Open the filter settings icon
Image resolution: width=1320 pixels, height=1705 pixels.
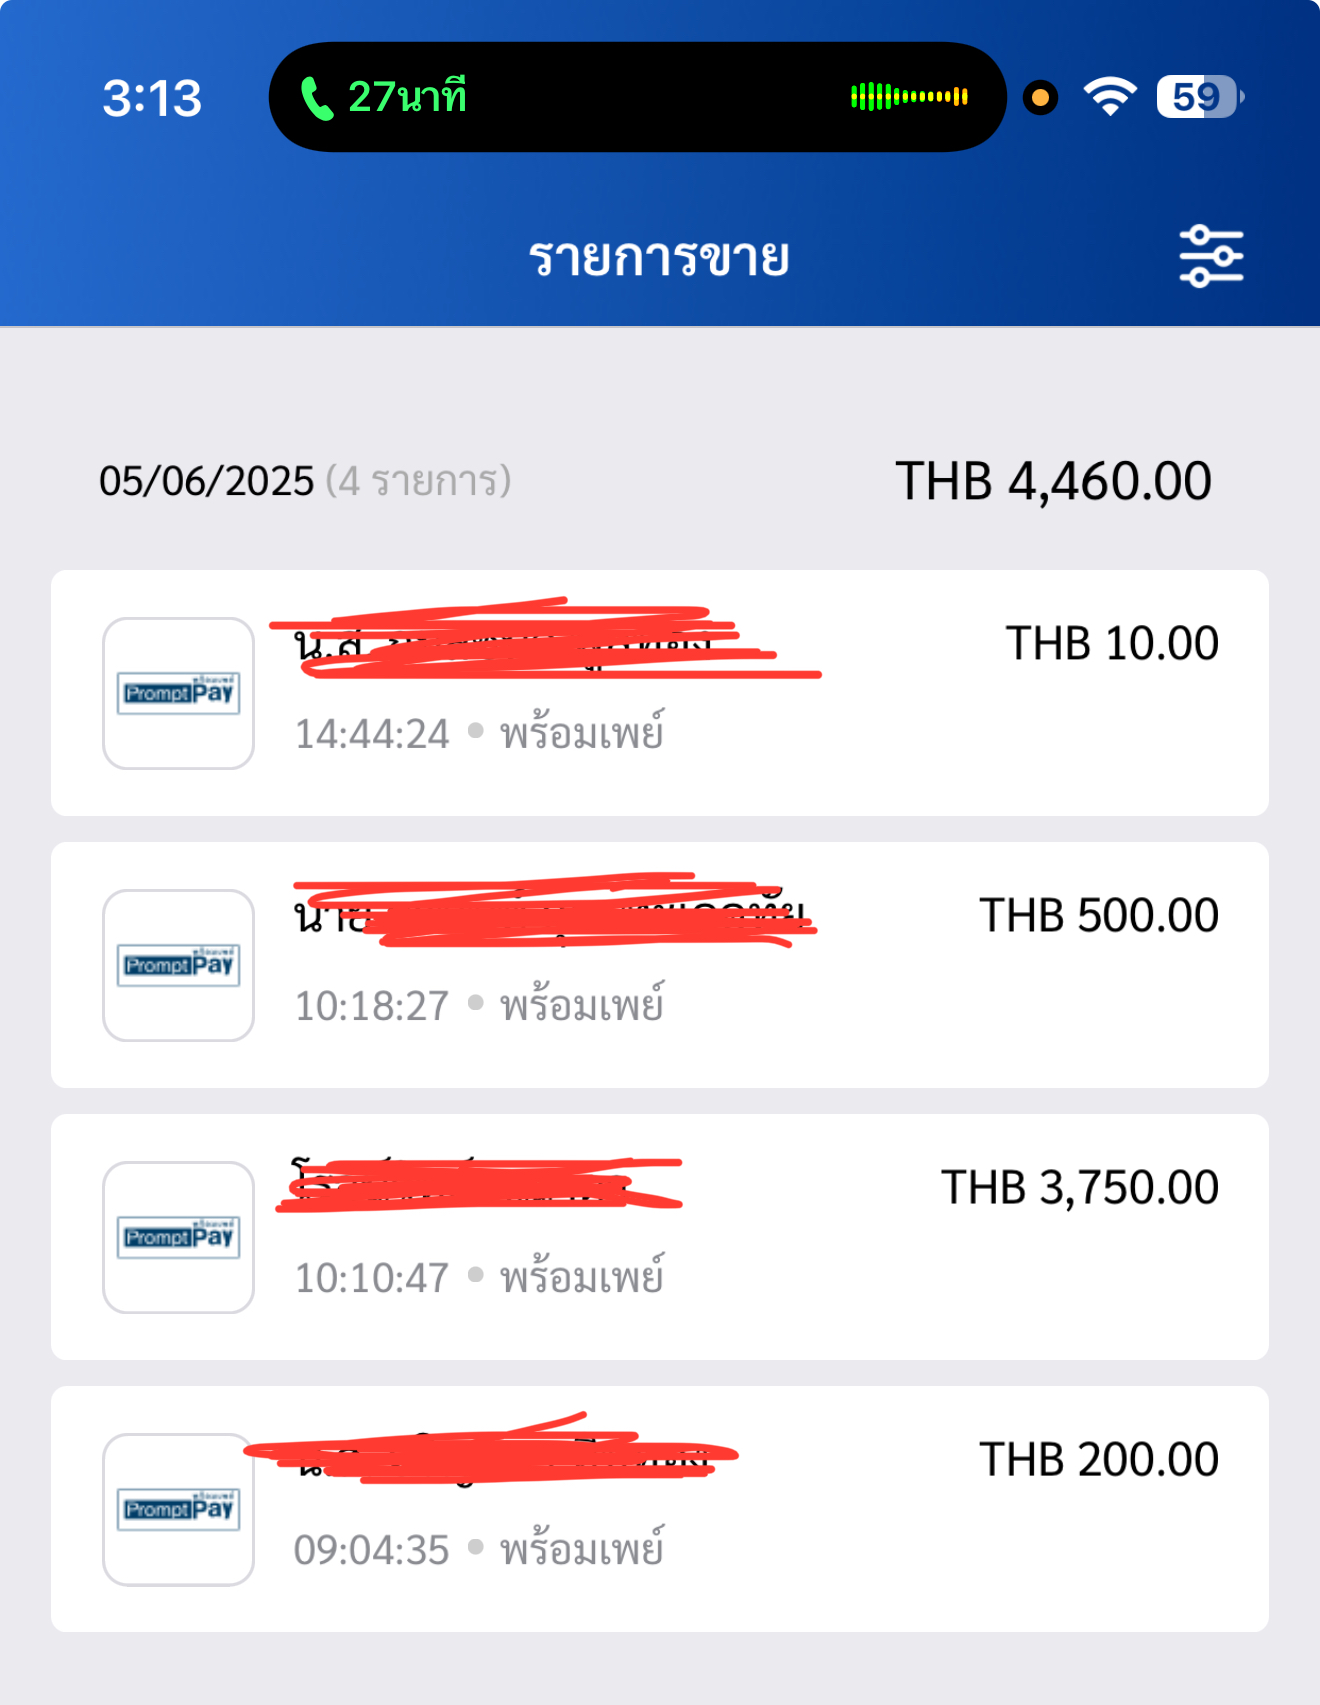coord(1211,257)
